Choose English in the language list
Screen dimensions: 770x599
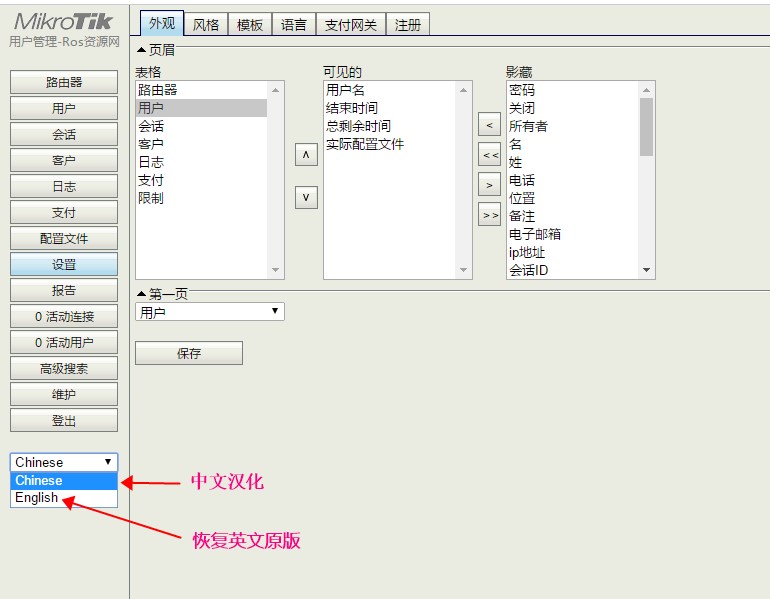coord(64,497)
